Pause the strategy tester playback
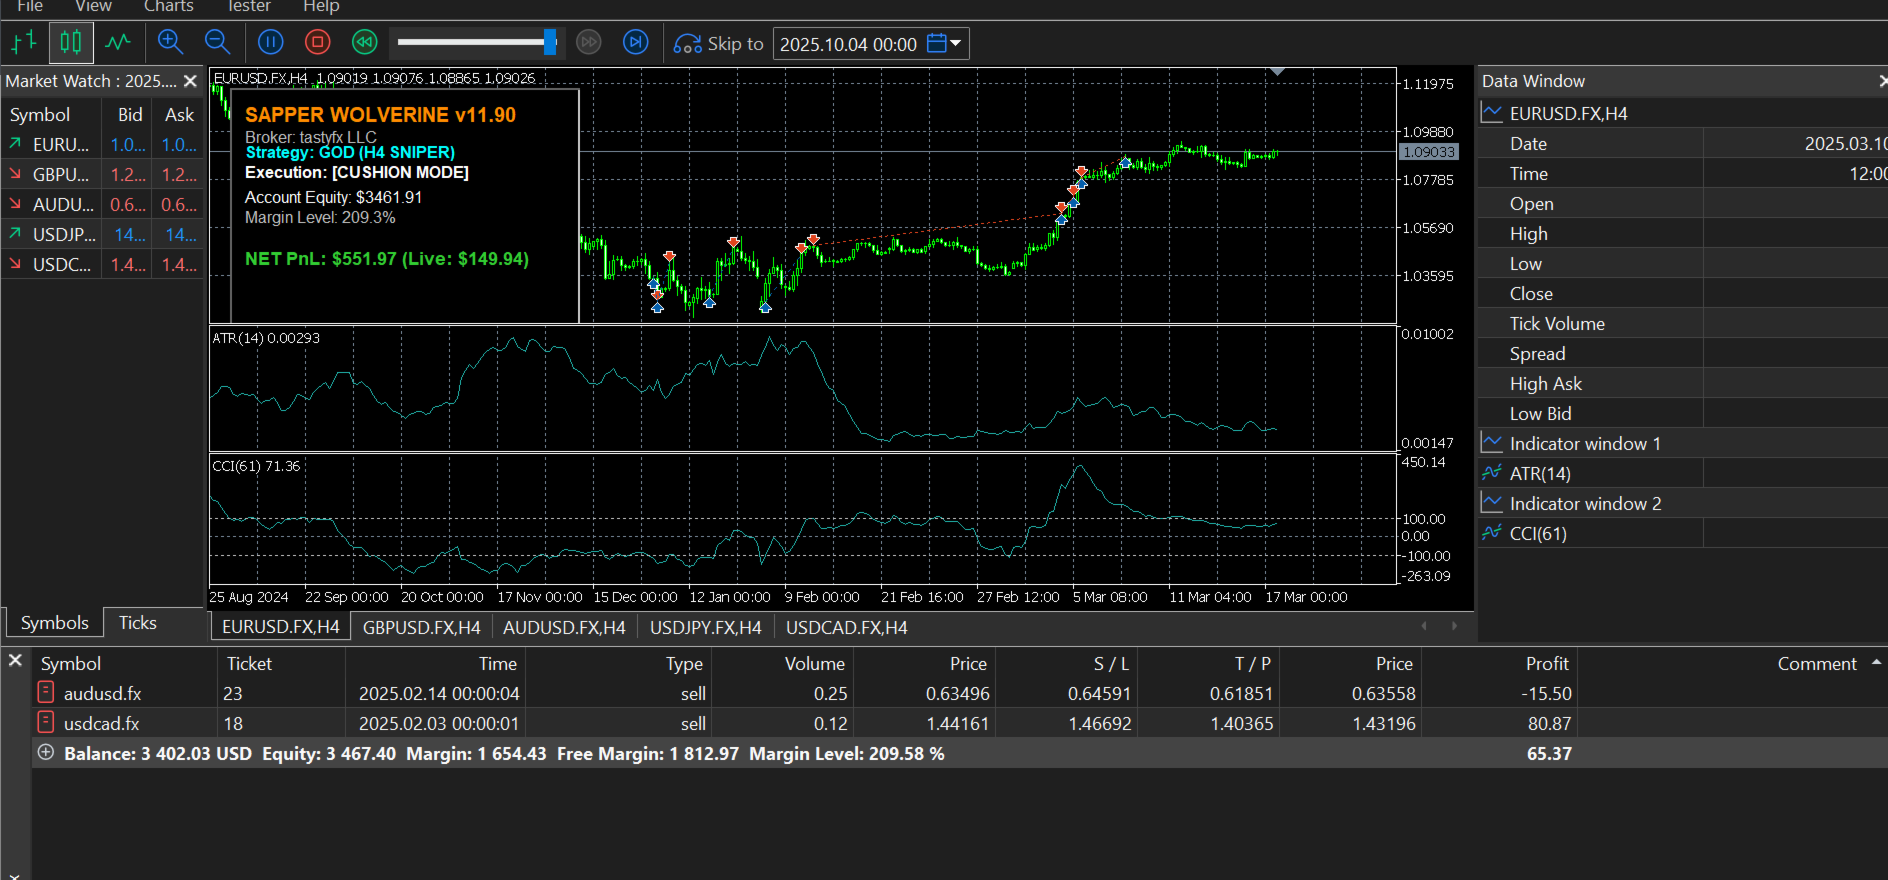The image size is (1888, 880). point(270,42)
